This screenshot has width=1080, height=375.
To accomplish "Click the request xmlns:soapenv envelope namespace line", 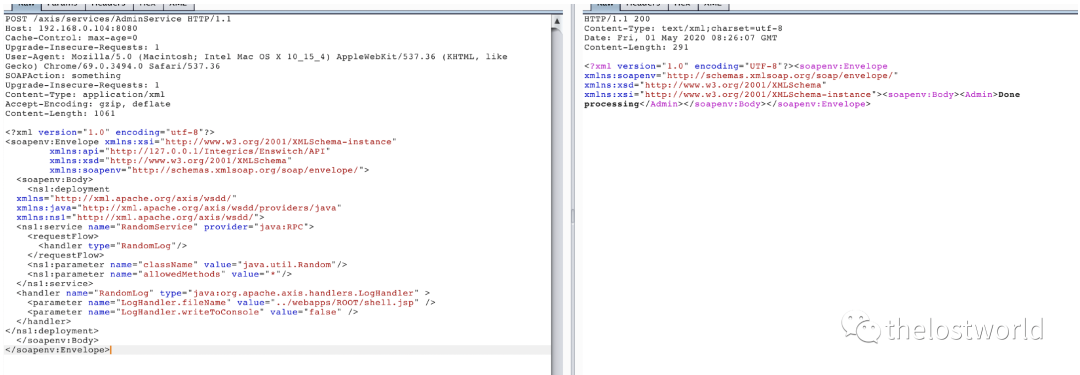I will click(x=209, y=170).
